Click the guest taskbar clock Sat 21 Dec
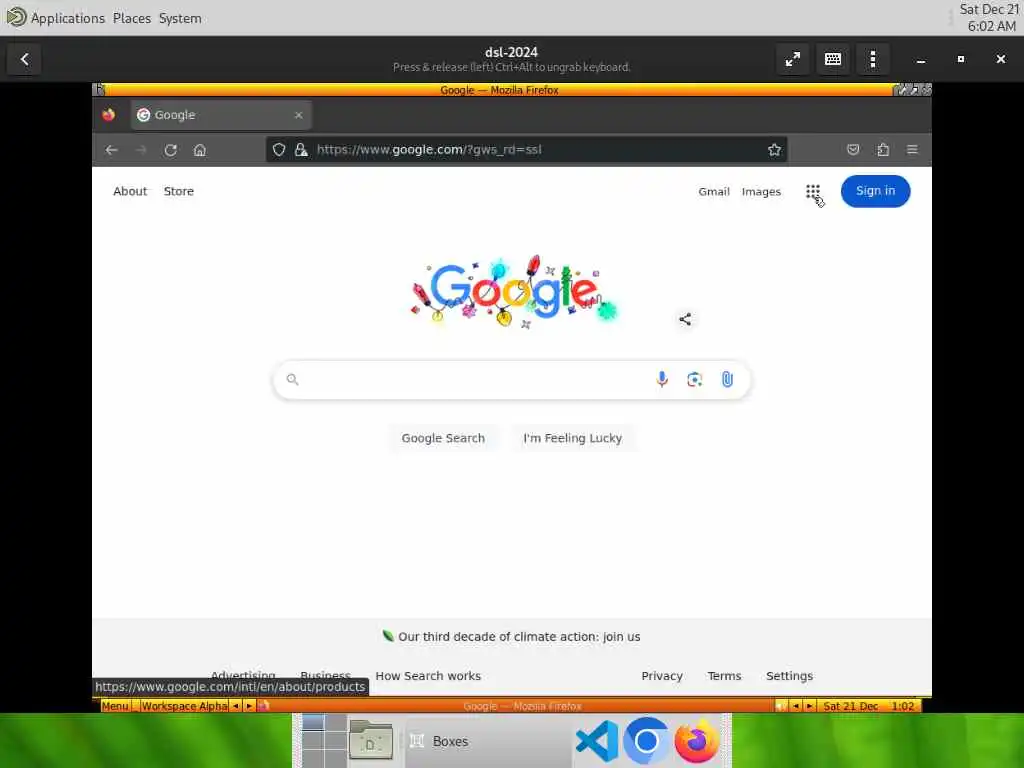This screenshot has height=768, width=1024. 869,706
